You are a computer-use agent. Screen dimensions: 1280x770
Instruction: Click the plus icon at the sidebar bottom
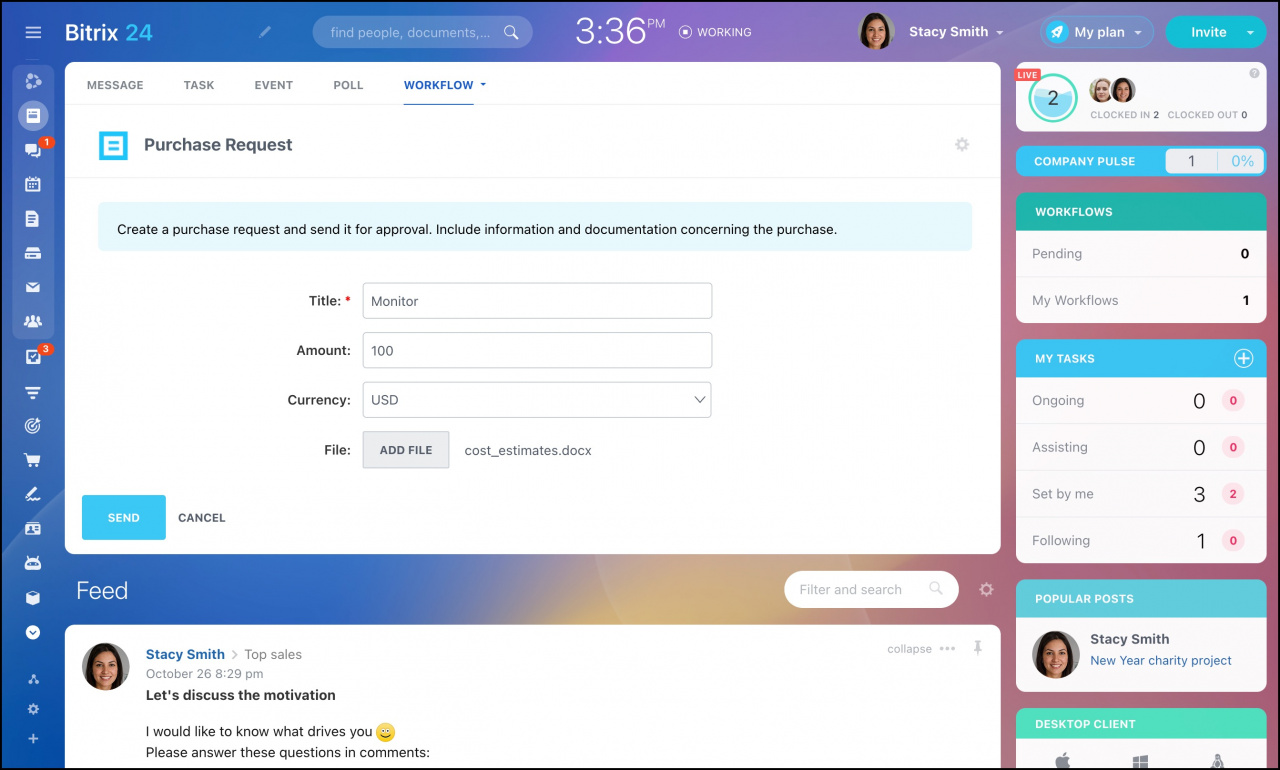[x=33, y=739]
